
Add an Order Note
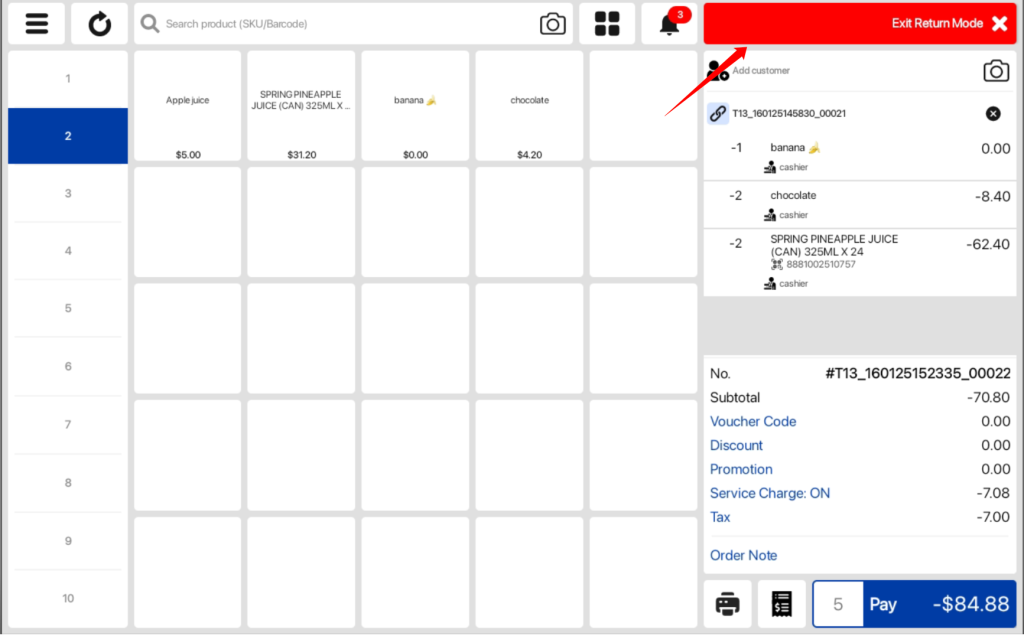click(x=743, y=555)
